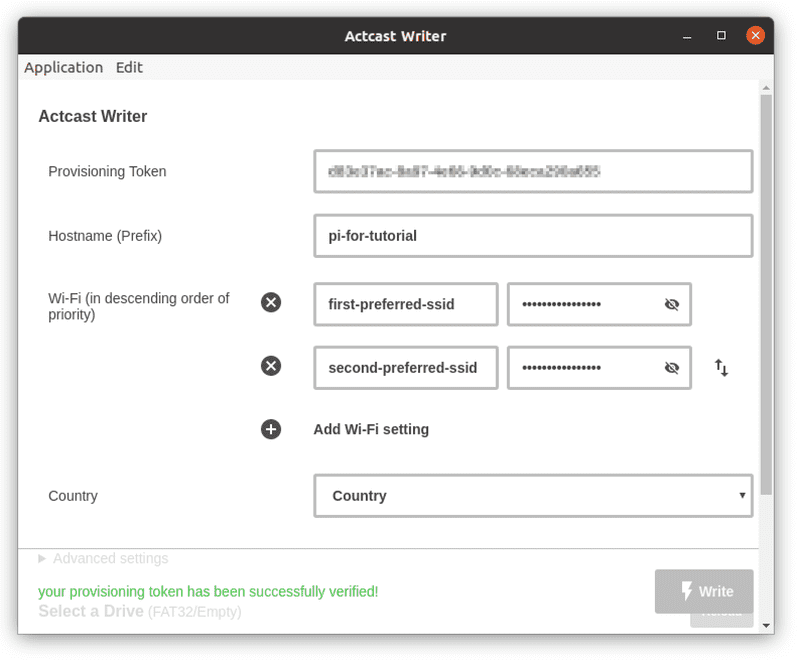Remove the second-preferred-ssid Wi-Fi entry
800x660 pixels.
pyautogui.click(x=271, y=367)
